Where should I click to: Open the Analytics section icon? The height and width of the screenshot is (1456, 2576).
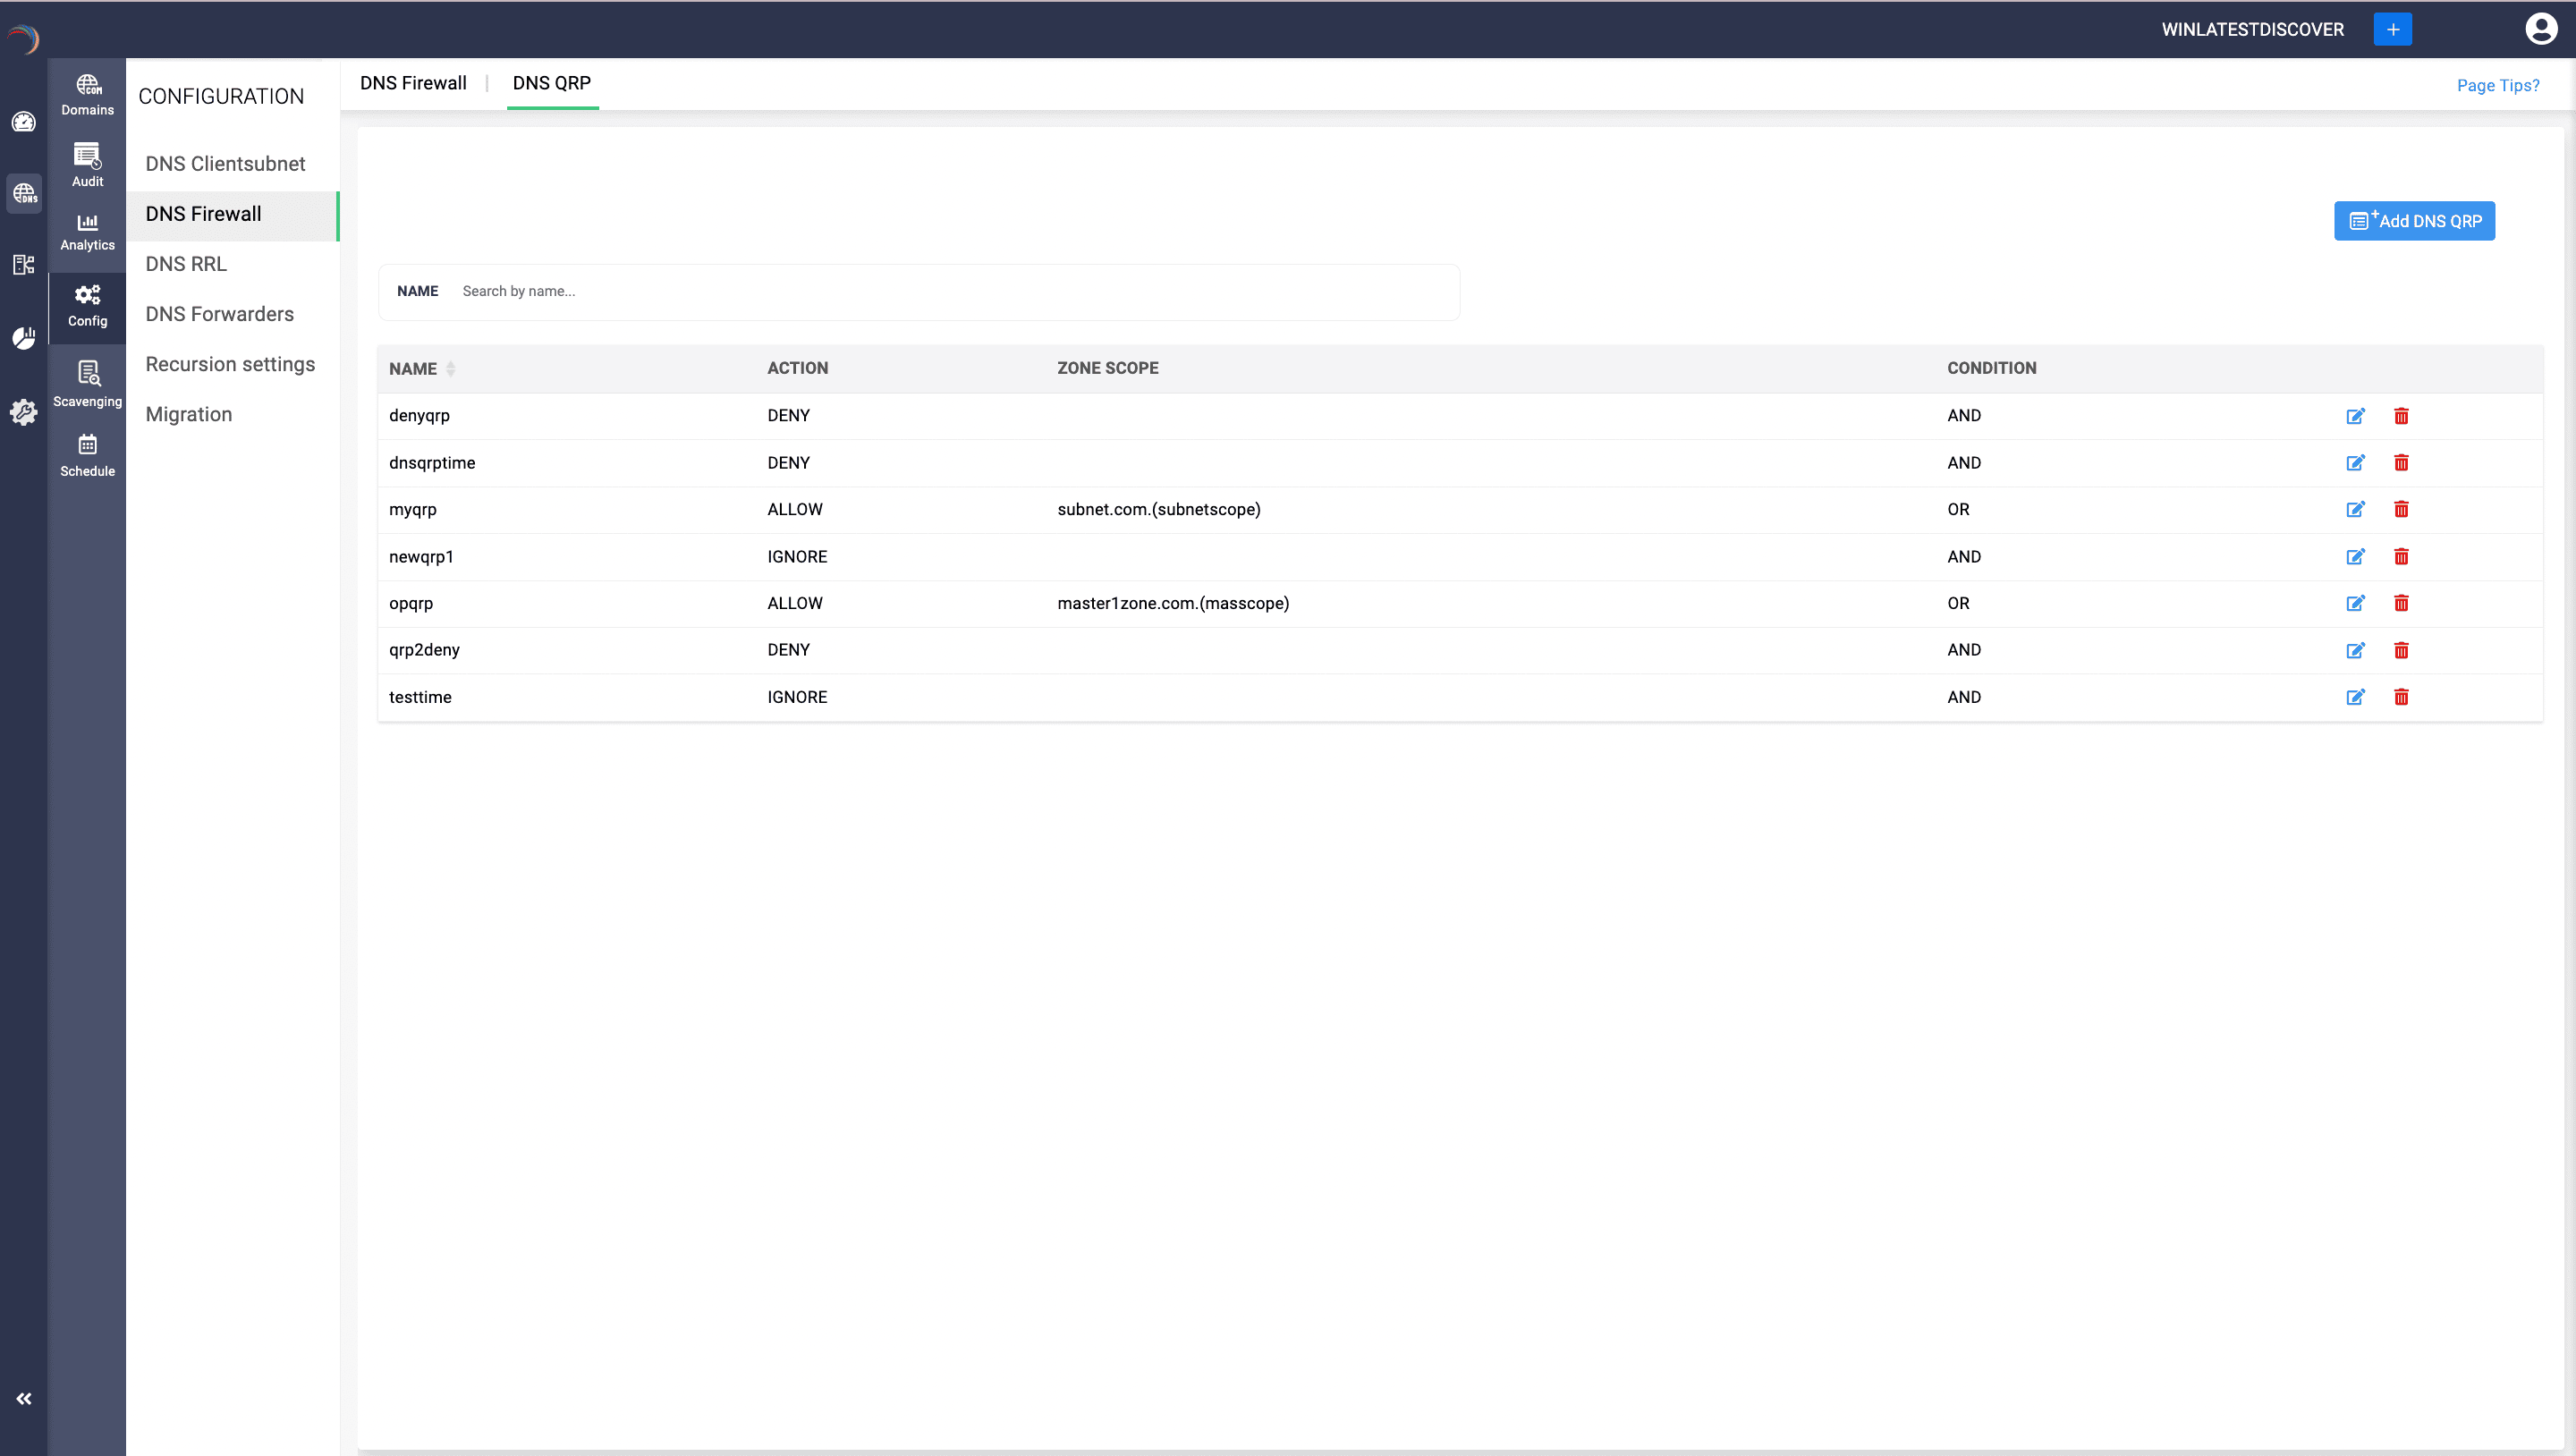coord(87,232)
